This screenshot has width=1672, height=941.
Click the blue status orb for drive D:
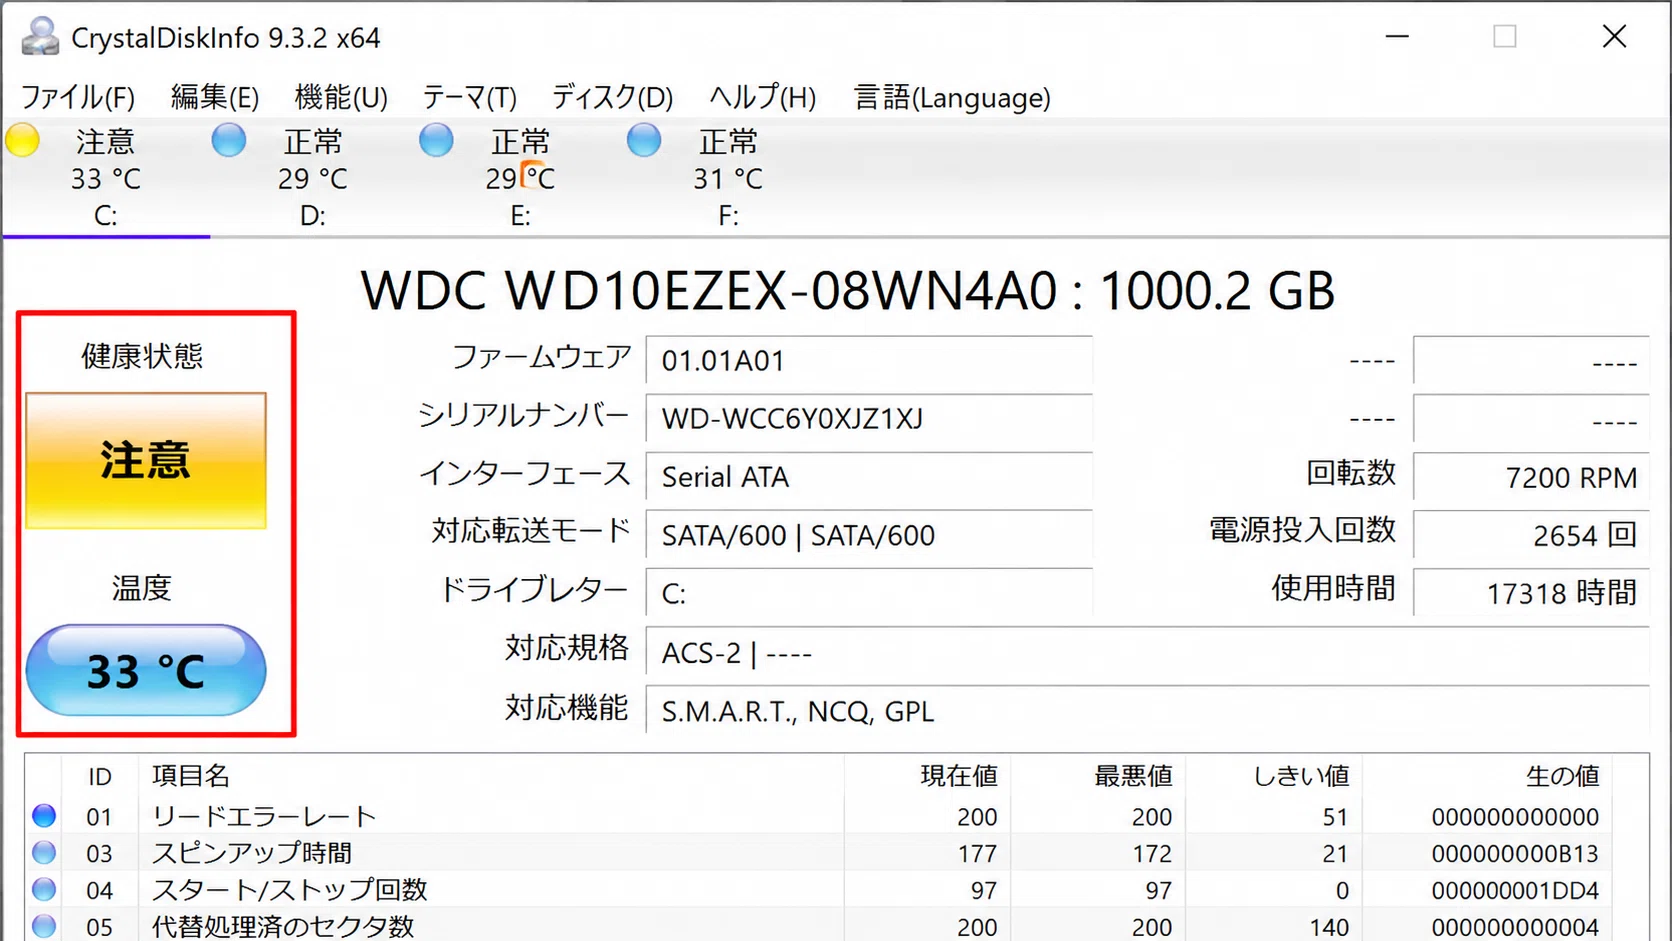pyautogui.click(x=229, y=141)
